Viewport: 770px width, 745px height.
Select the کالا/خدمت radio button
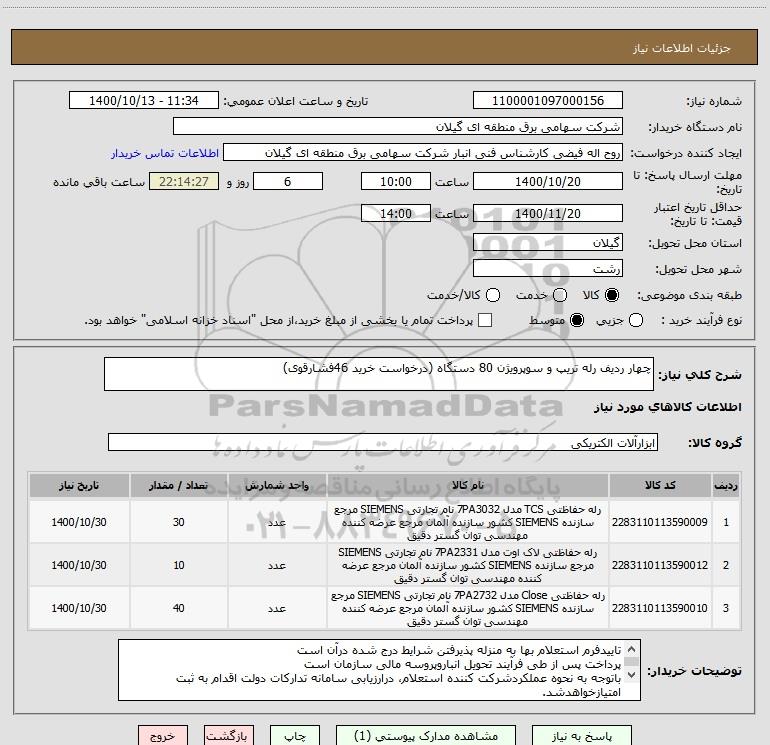tap(493, 295)
